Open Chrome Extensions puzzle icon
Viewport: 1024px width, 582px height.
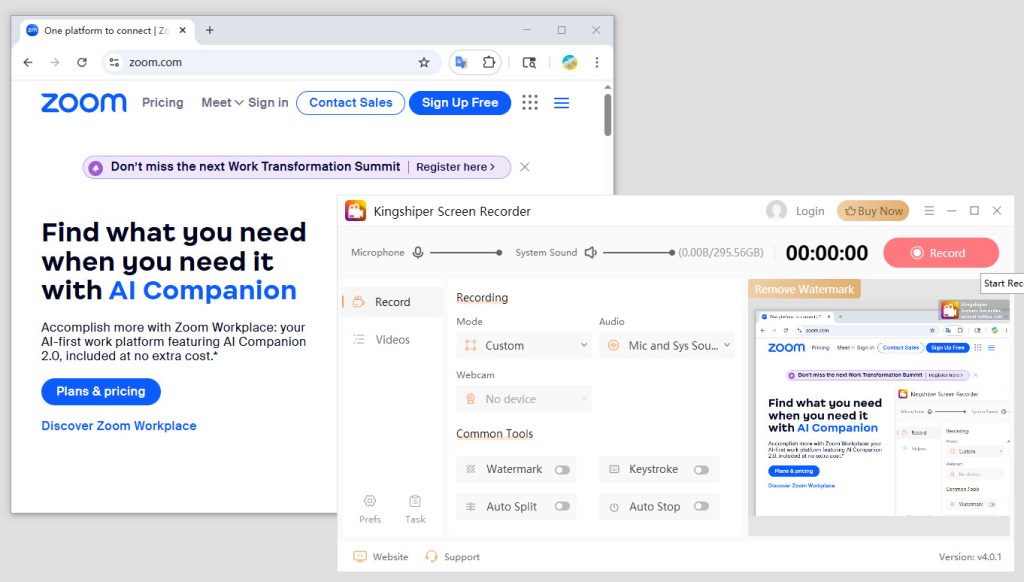click(x=488, y=63)
